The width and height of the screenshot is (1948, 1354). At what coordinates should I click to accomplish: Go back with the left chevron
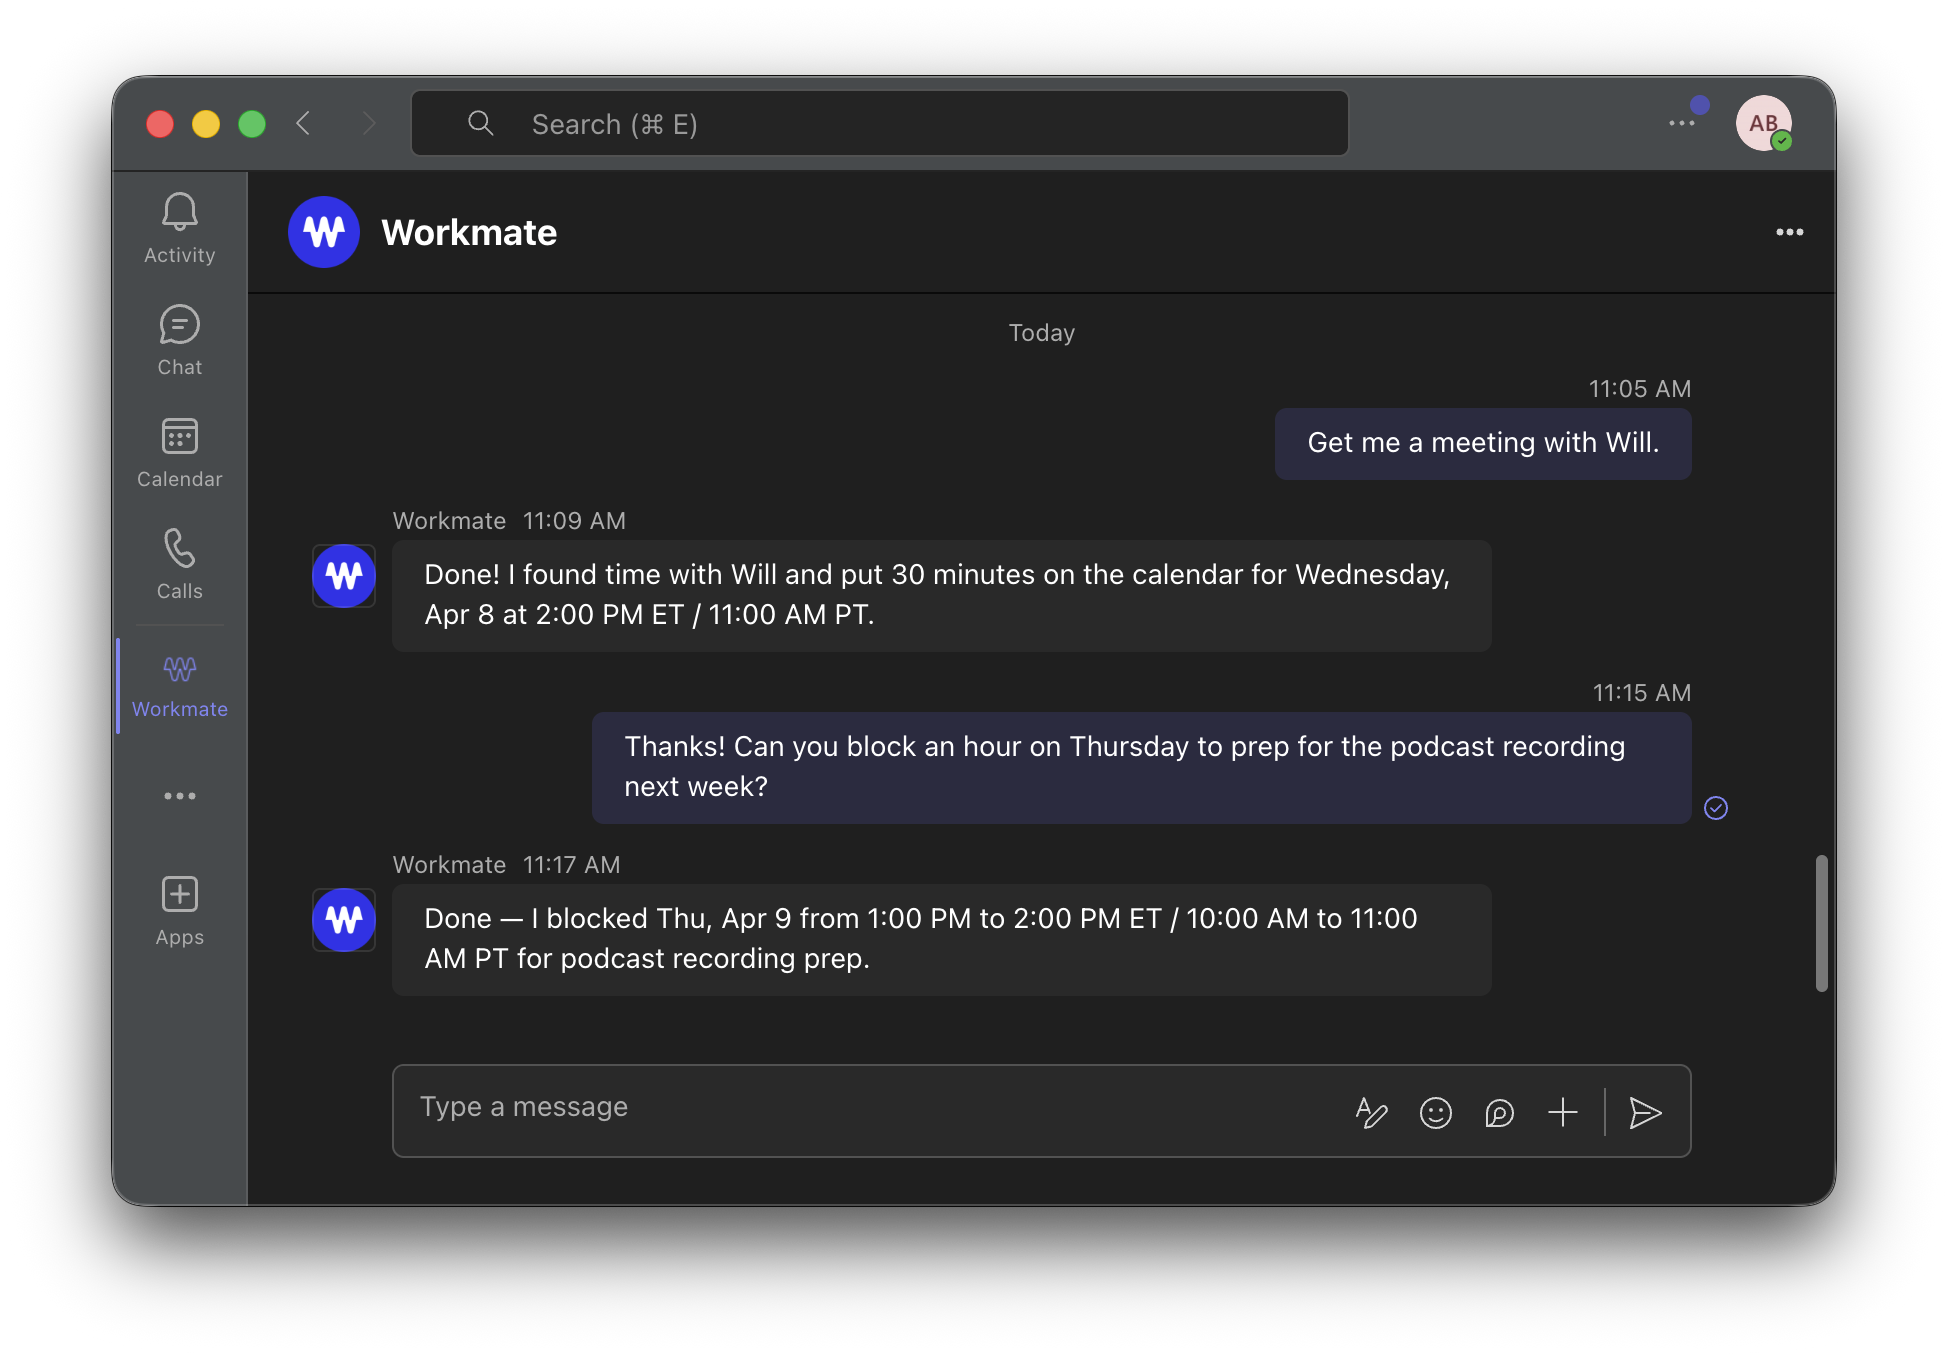pyautogui.click(x=304, y=123)
